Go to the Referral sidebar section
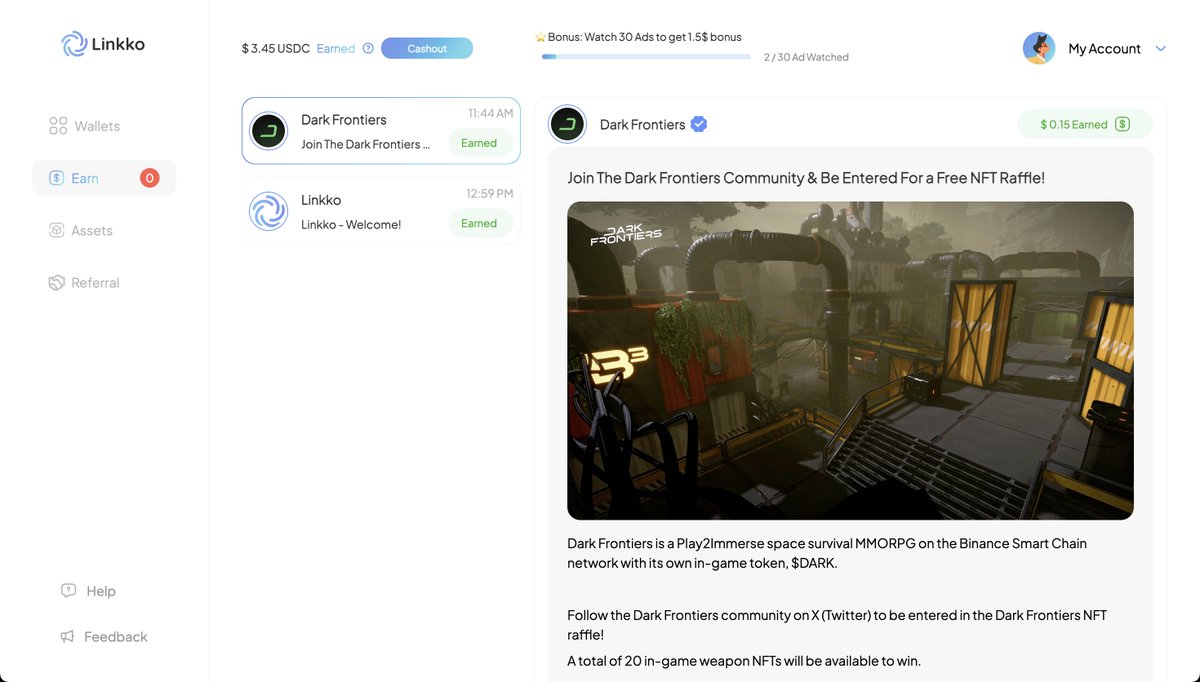The height and width of the screenshot is (682, 1200). [84, 283]
